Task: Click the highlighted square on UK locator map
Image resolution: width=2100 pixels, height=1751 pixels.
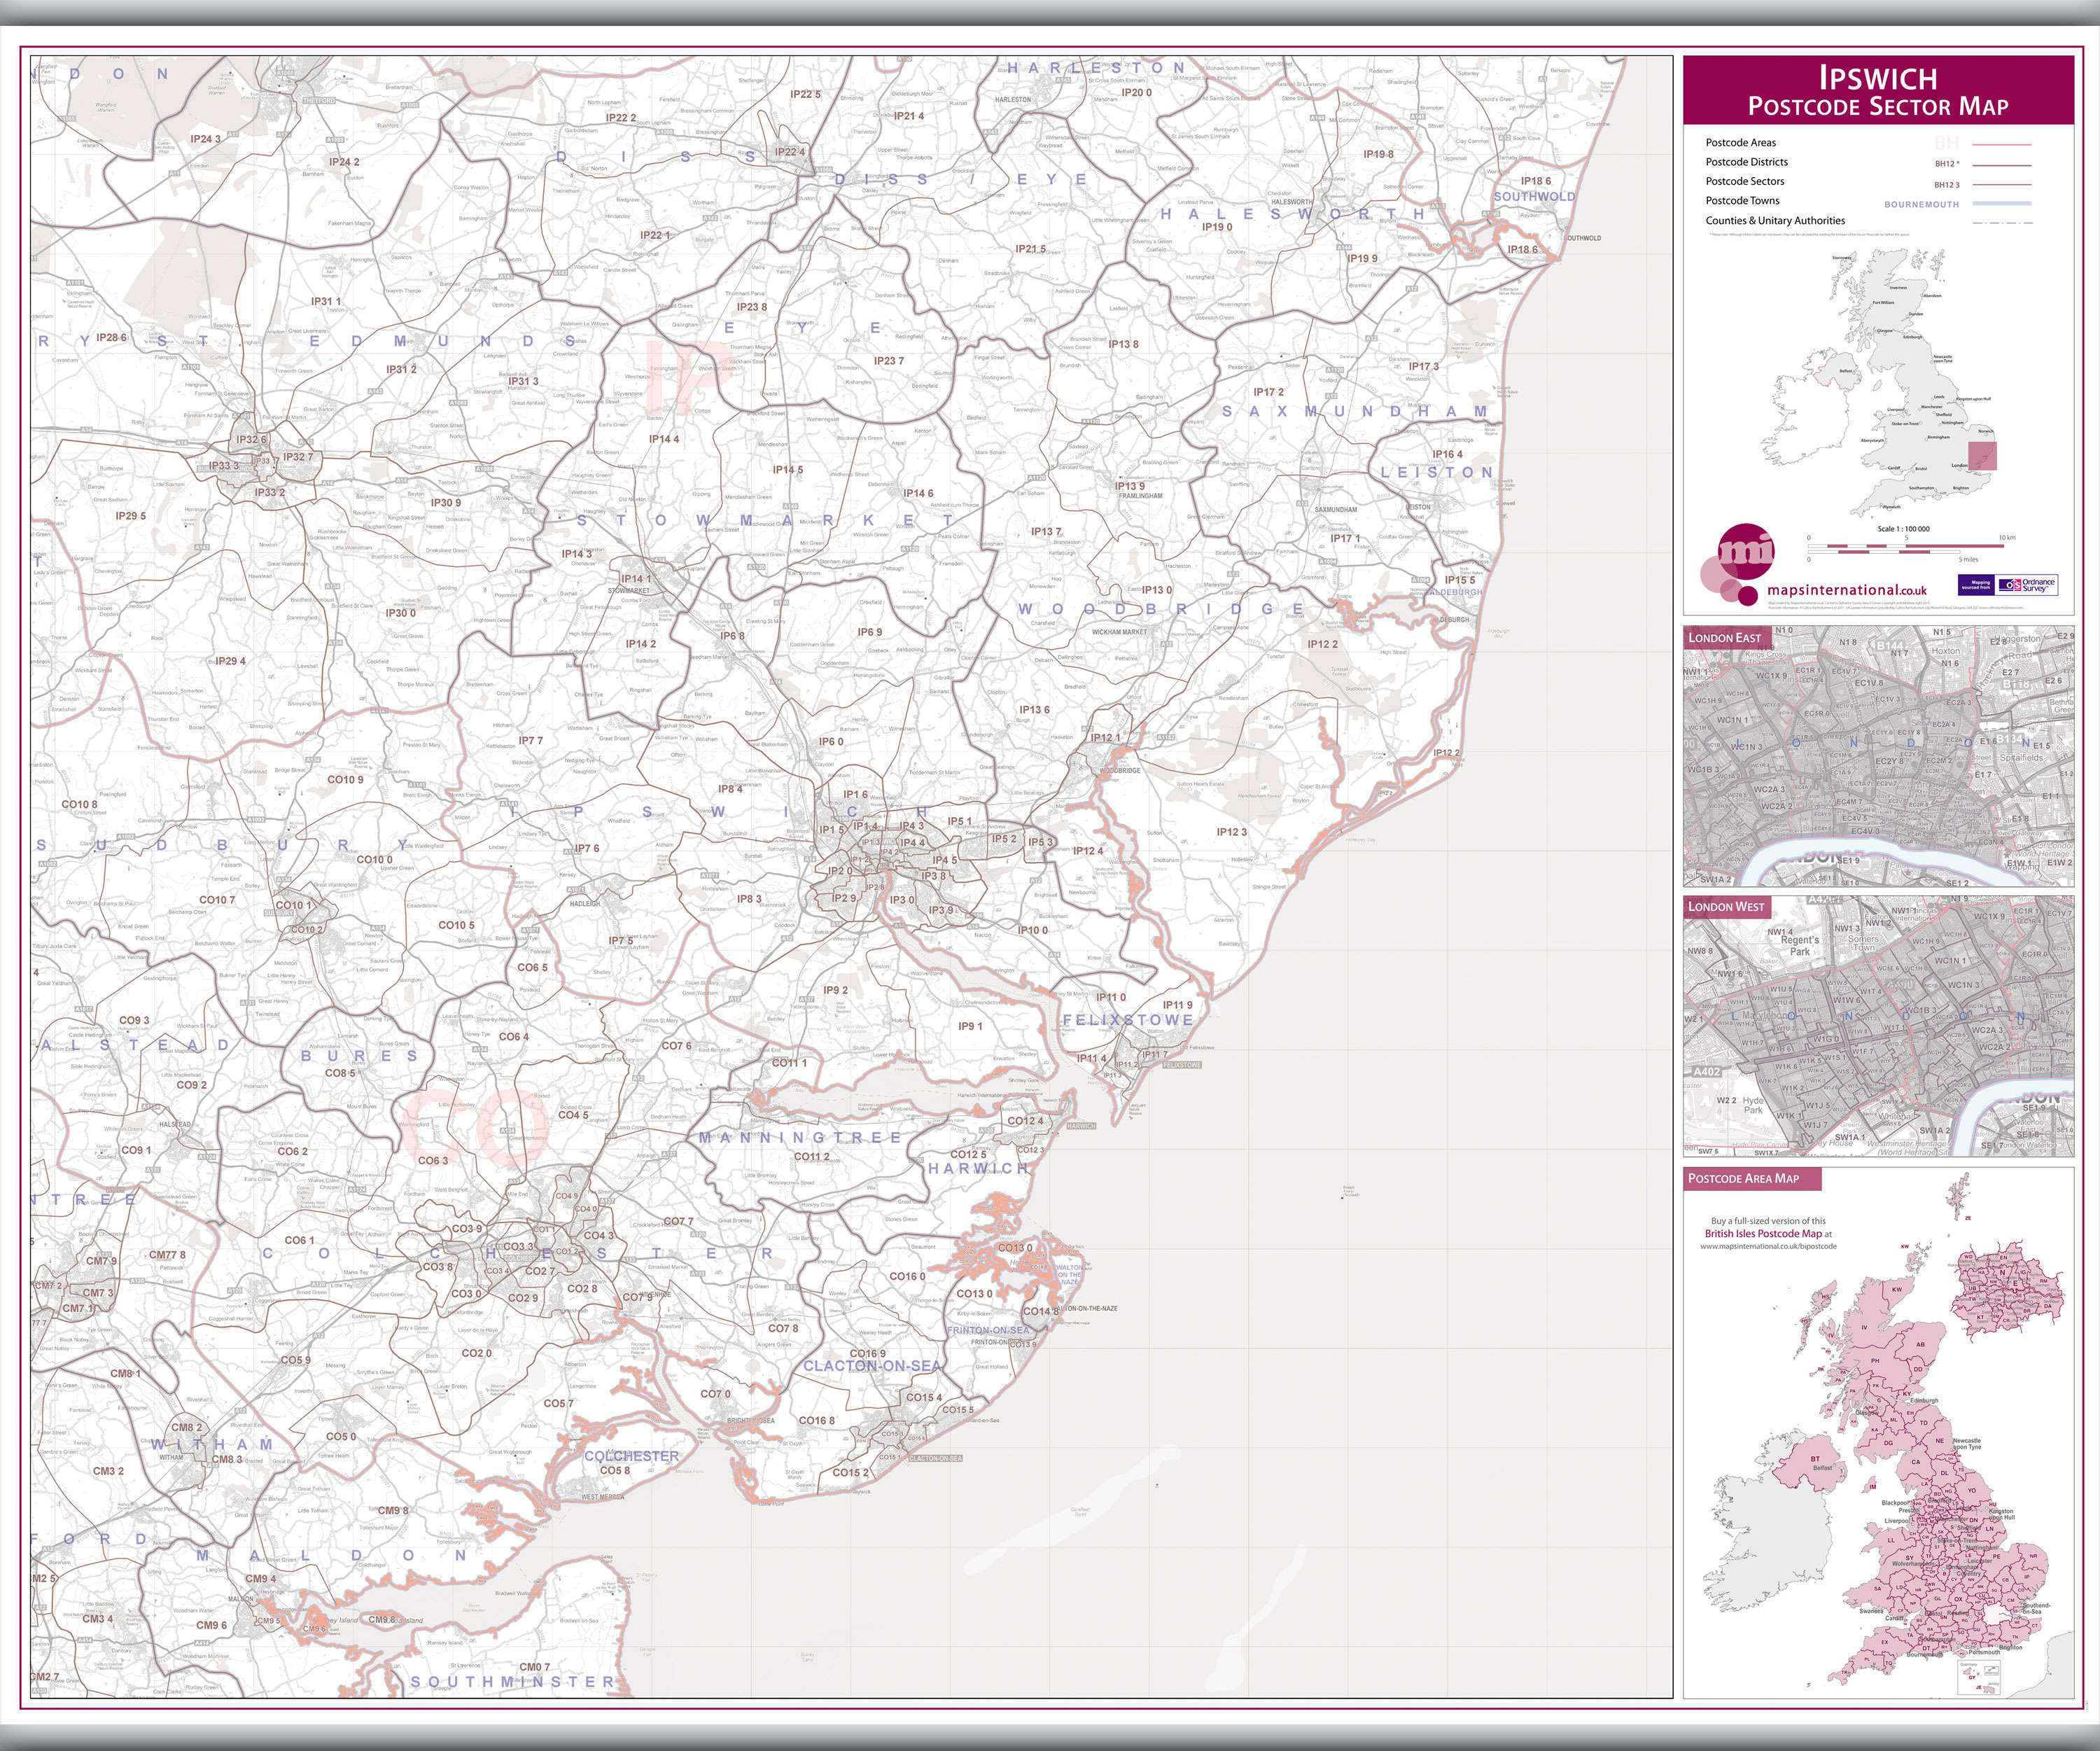Action: [x=1983, y=456]
